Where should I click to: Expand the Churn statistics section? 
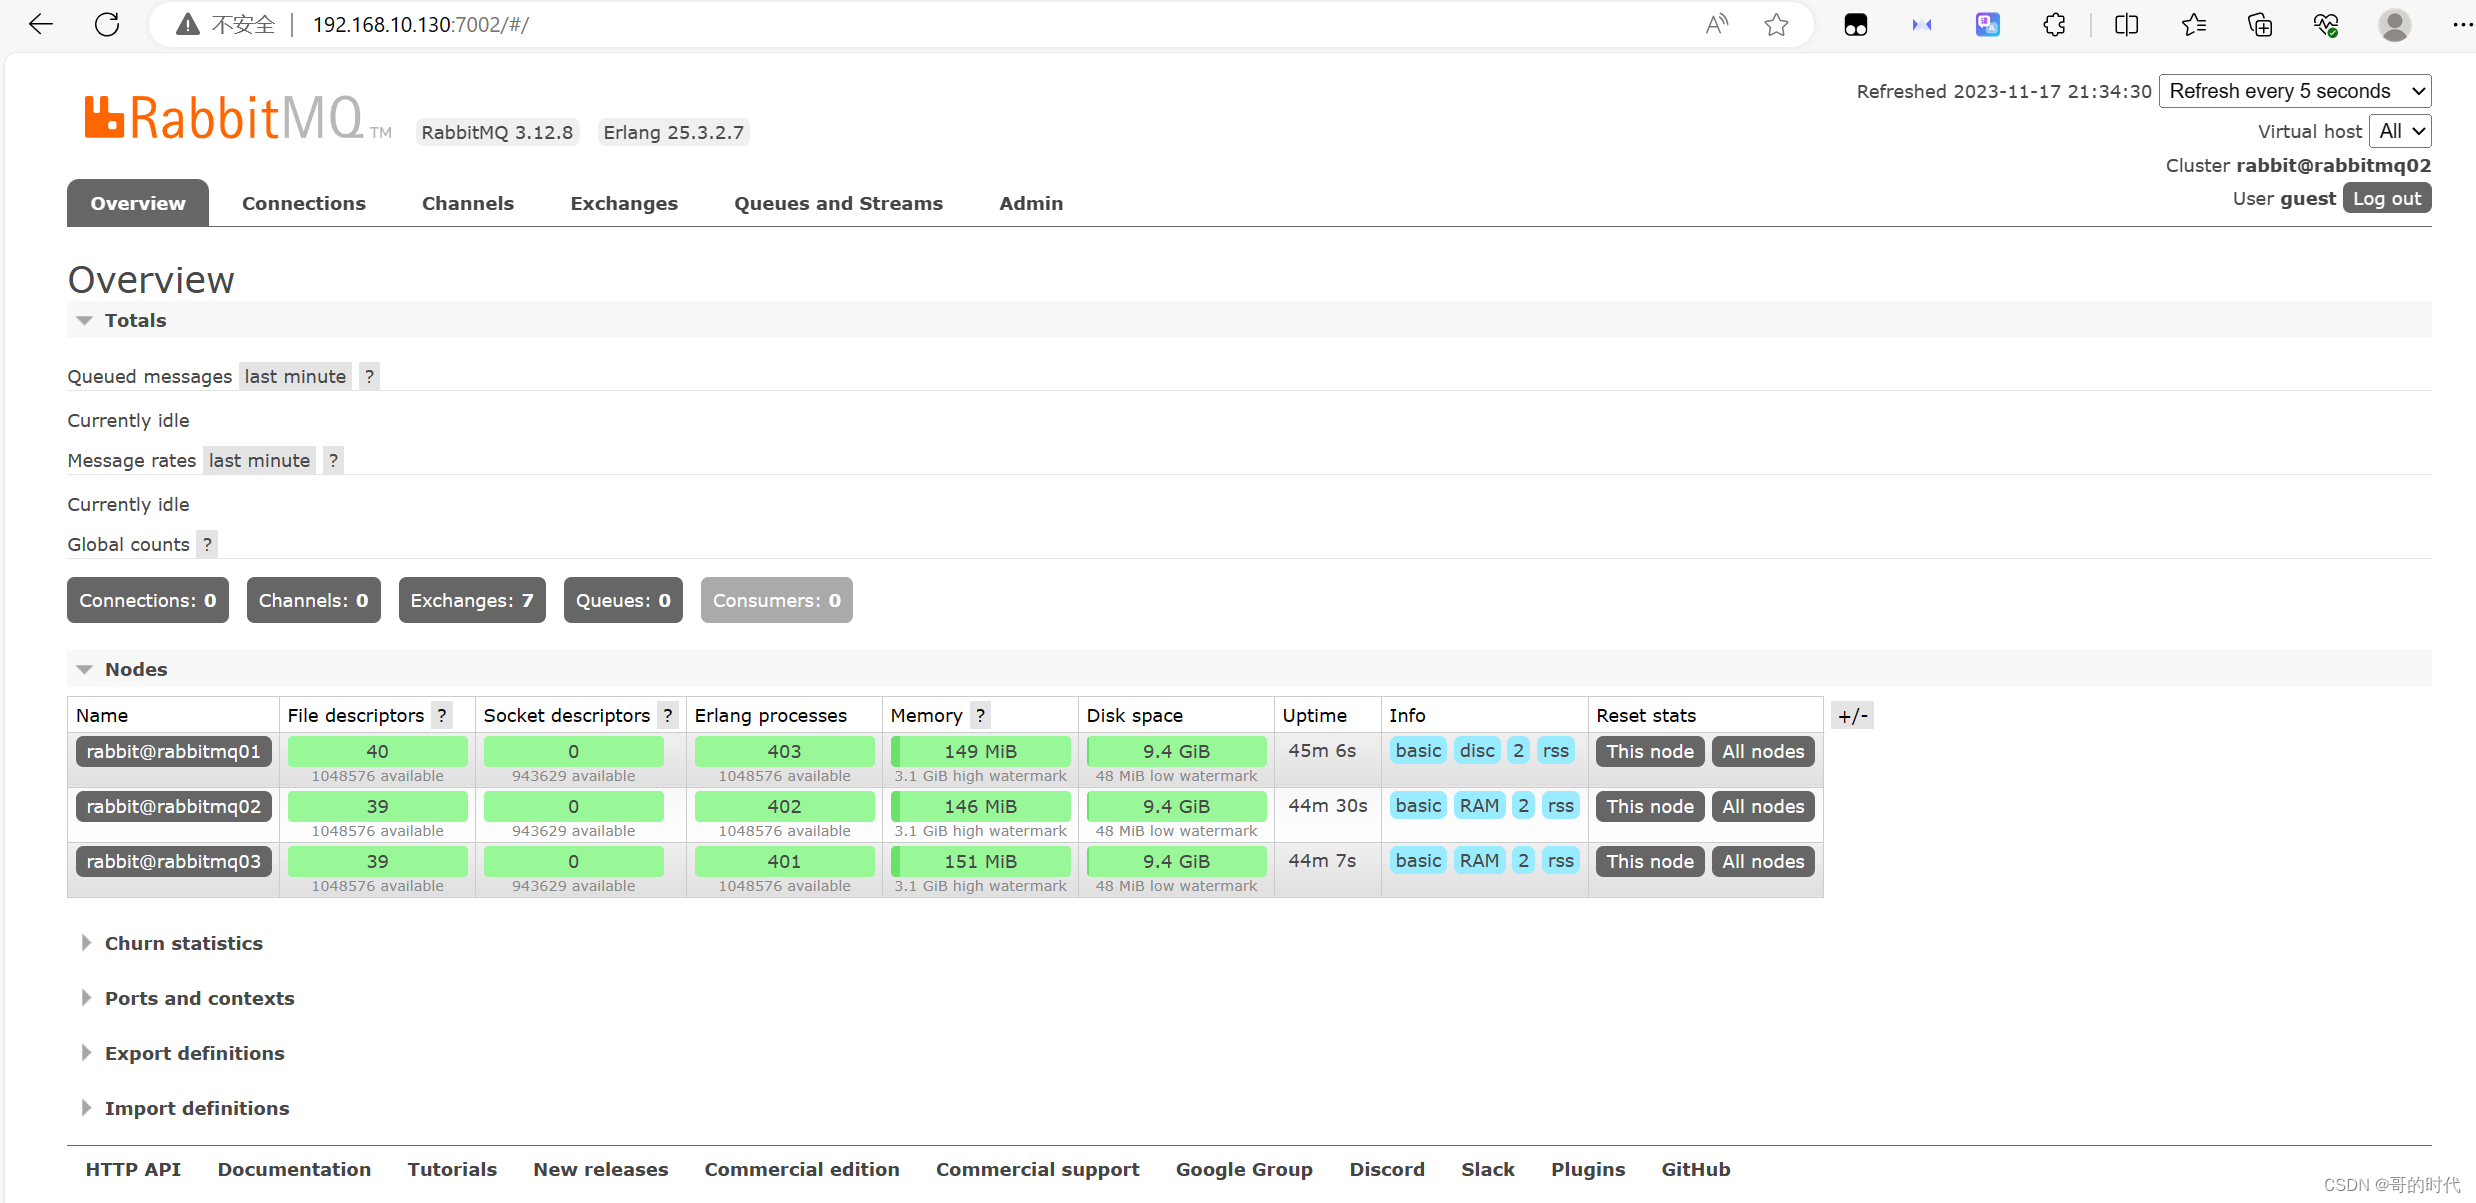click(183, 943)
